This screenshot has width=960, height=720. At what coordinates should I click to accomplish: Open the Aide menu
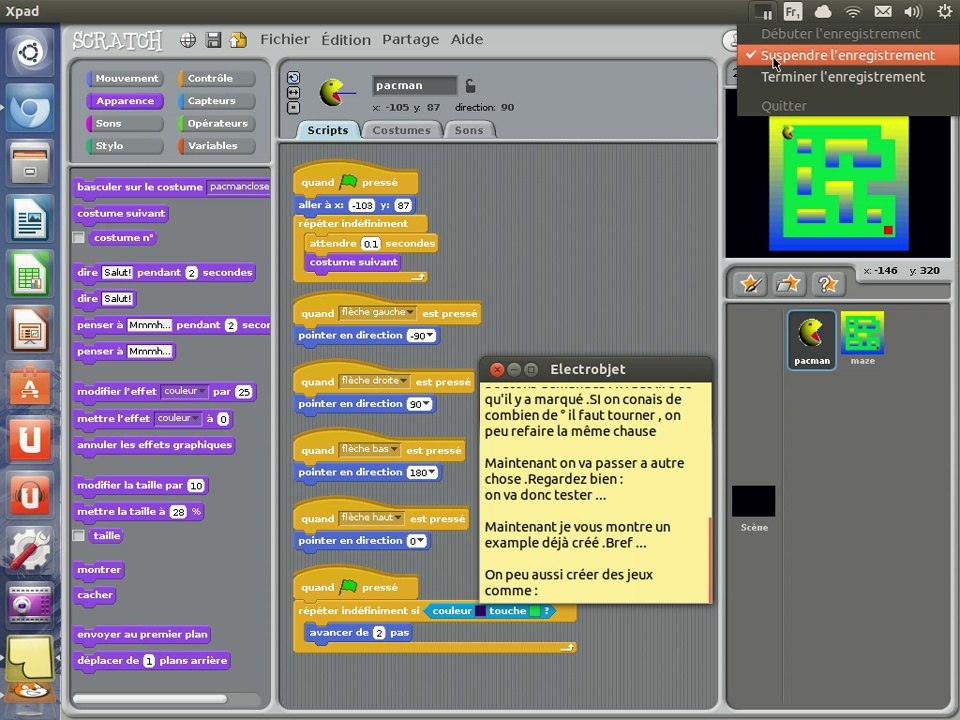coord(467,39)
